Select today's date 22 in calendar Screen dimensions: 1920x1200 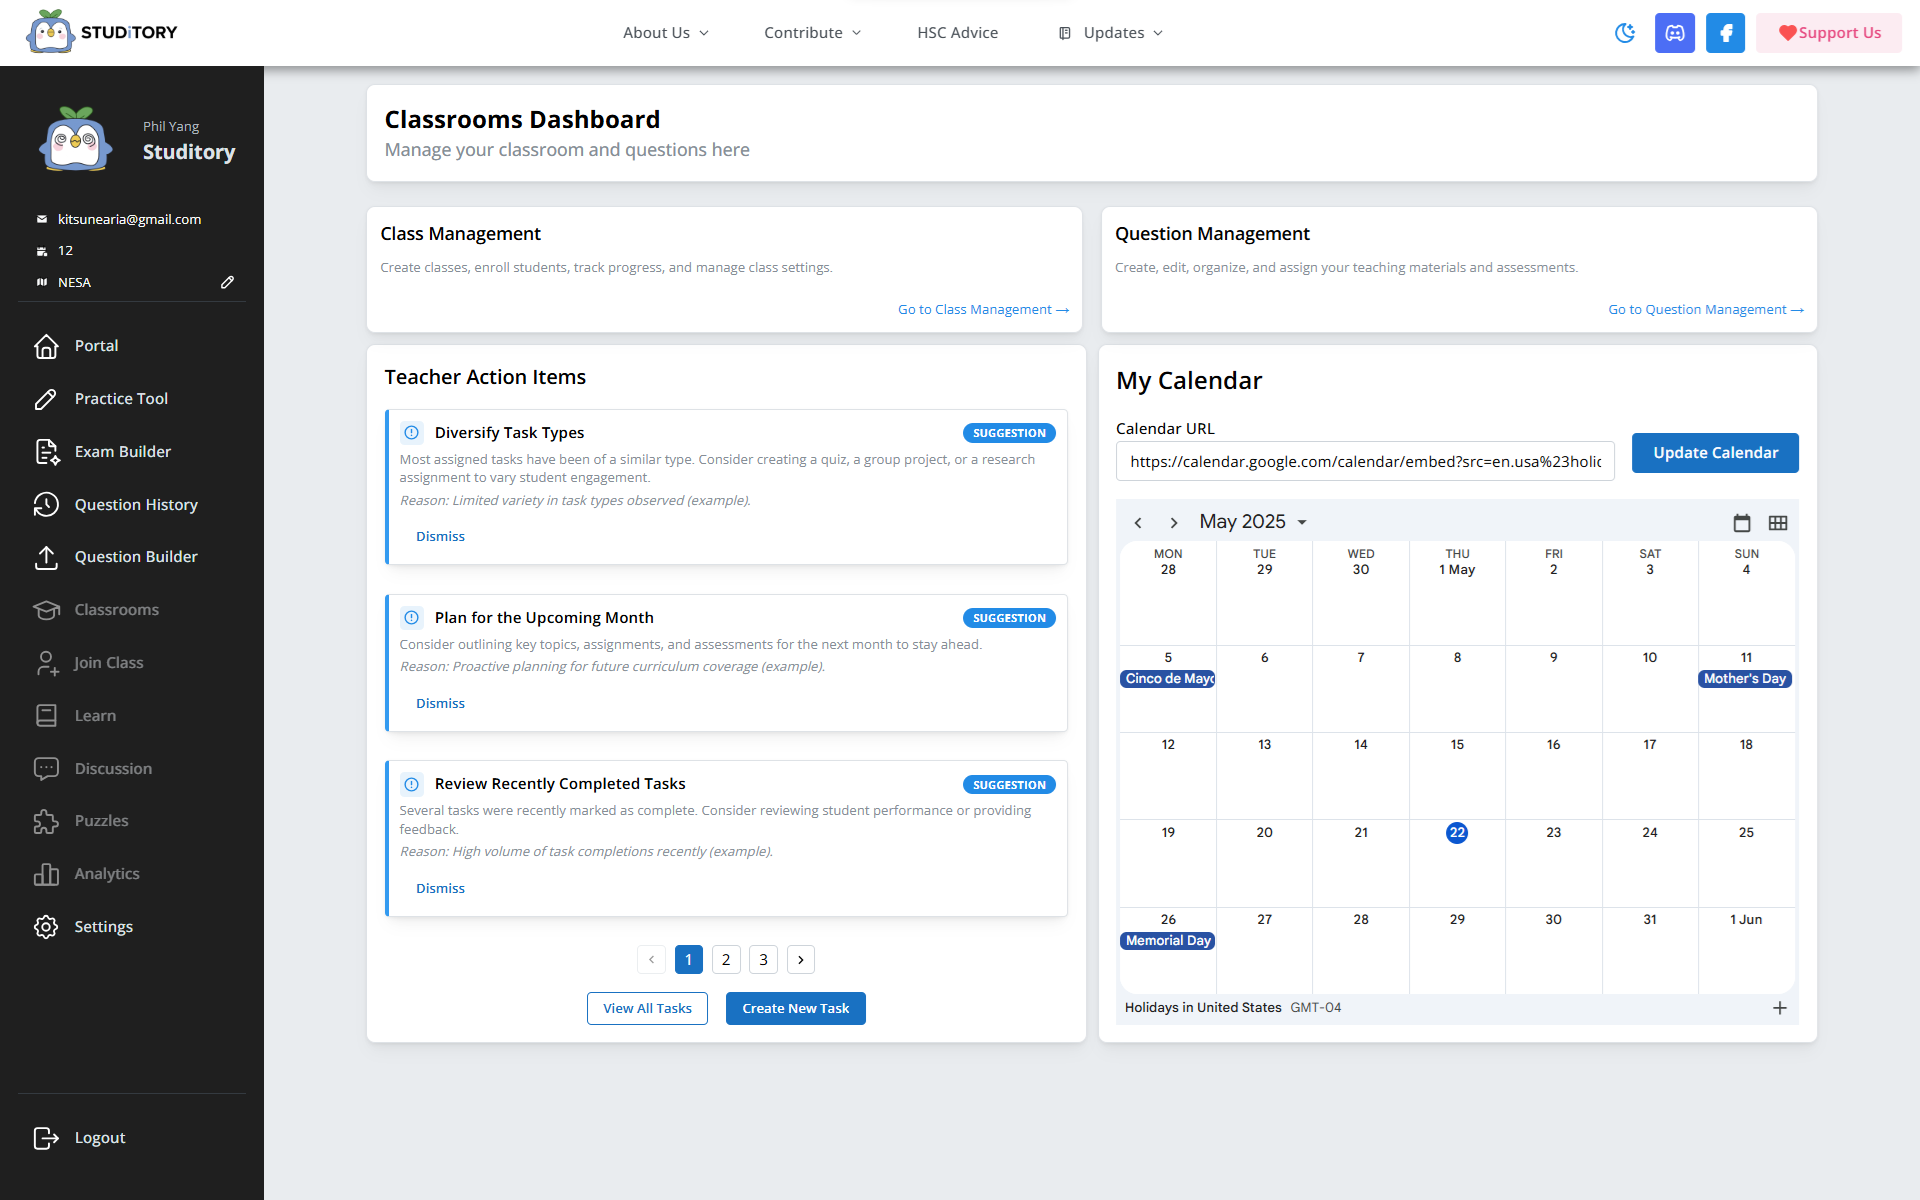pos(1457,833)
